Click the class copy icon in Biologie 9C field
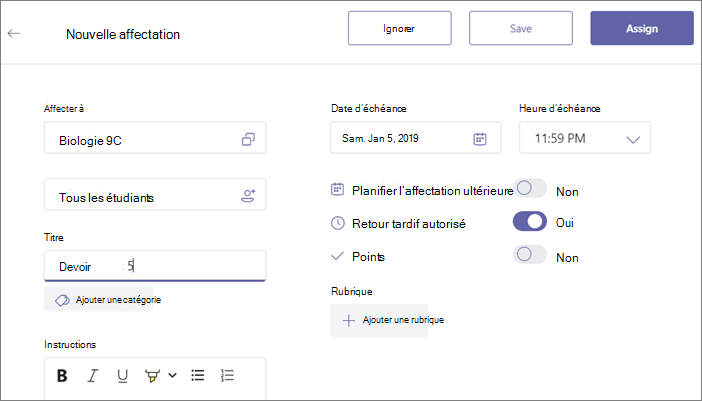 248,139
